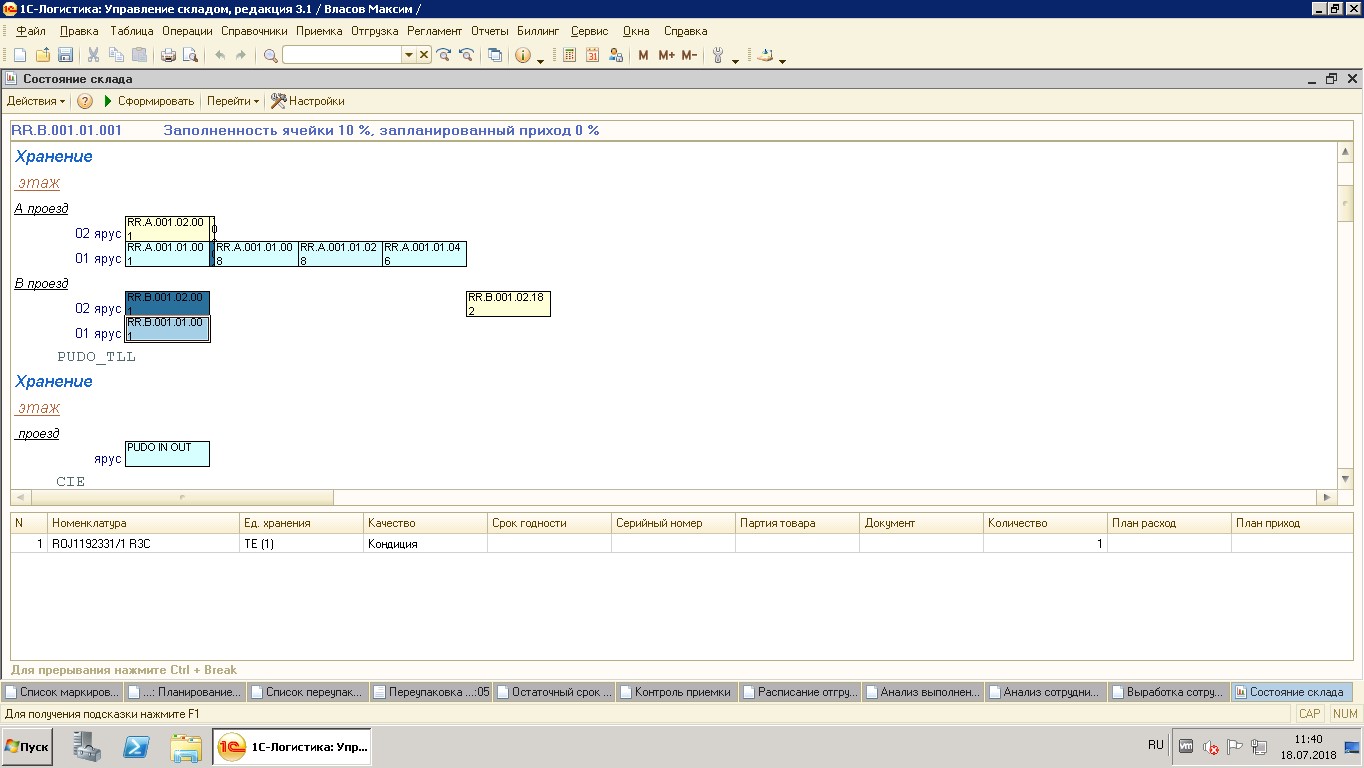Screen dimensions: 1364x768
Task: Open the Биллинг menu
Action: (x=538, y=31)
